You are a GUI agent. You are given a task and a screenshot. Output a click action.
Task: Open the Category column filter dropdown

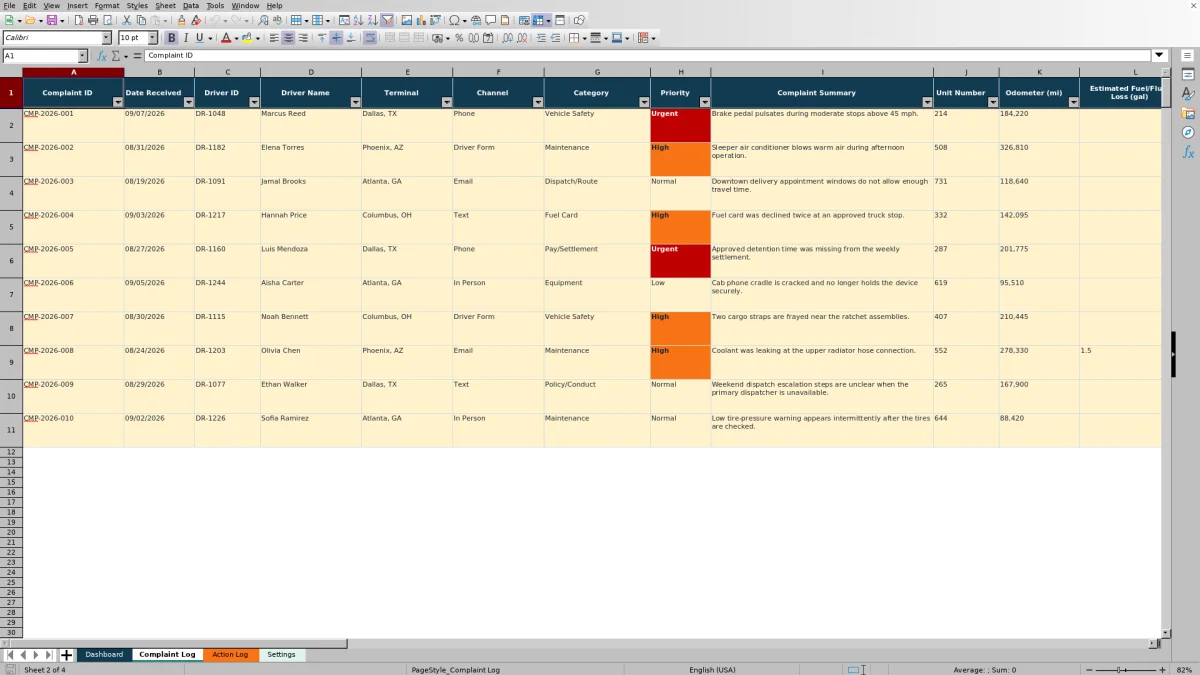643,102
